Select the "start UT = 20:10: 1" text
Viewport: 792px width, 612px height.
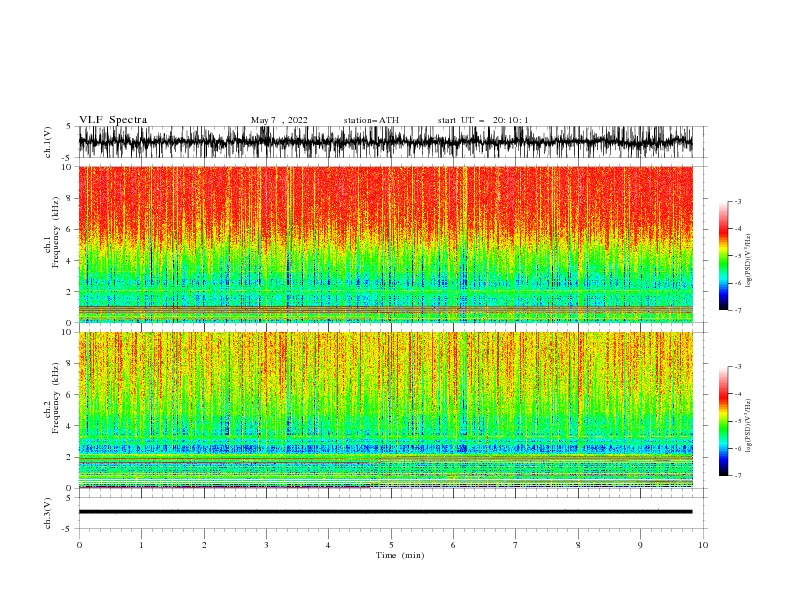pos(482,120)
